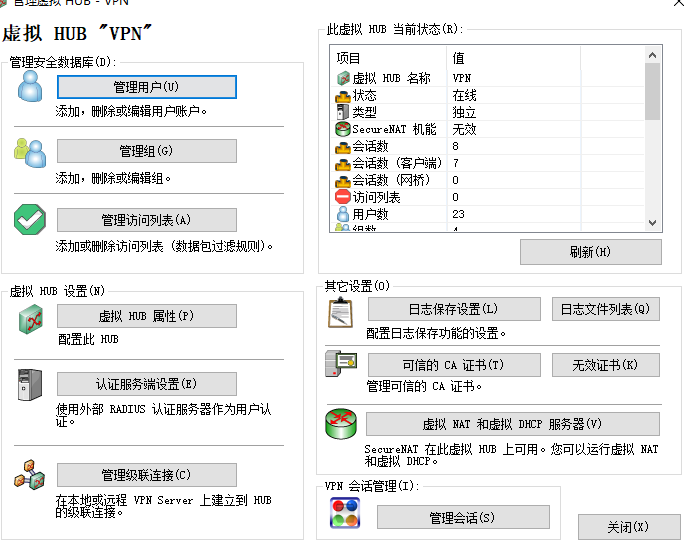Click the colorful session manager icon

tap(345, 513)
